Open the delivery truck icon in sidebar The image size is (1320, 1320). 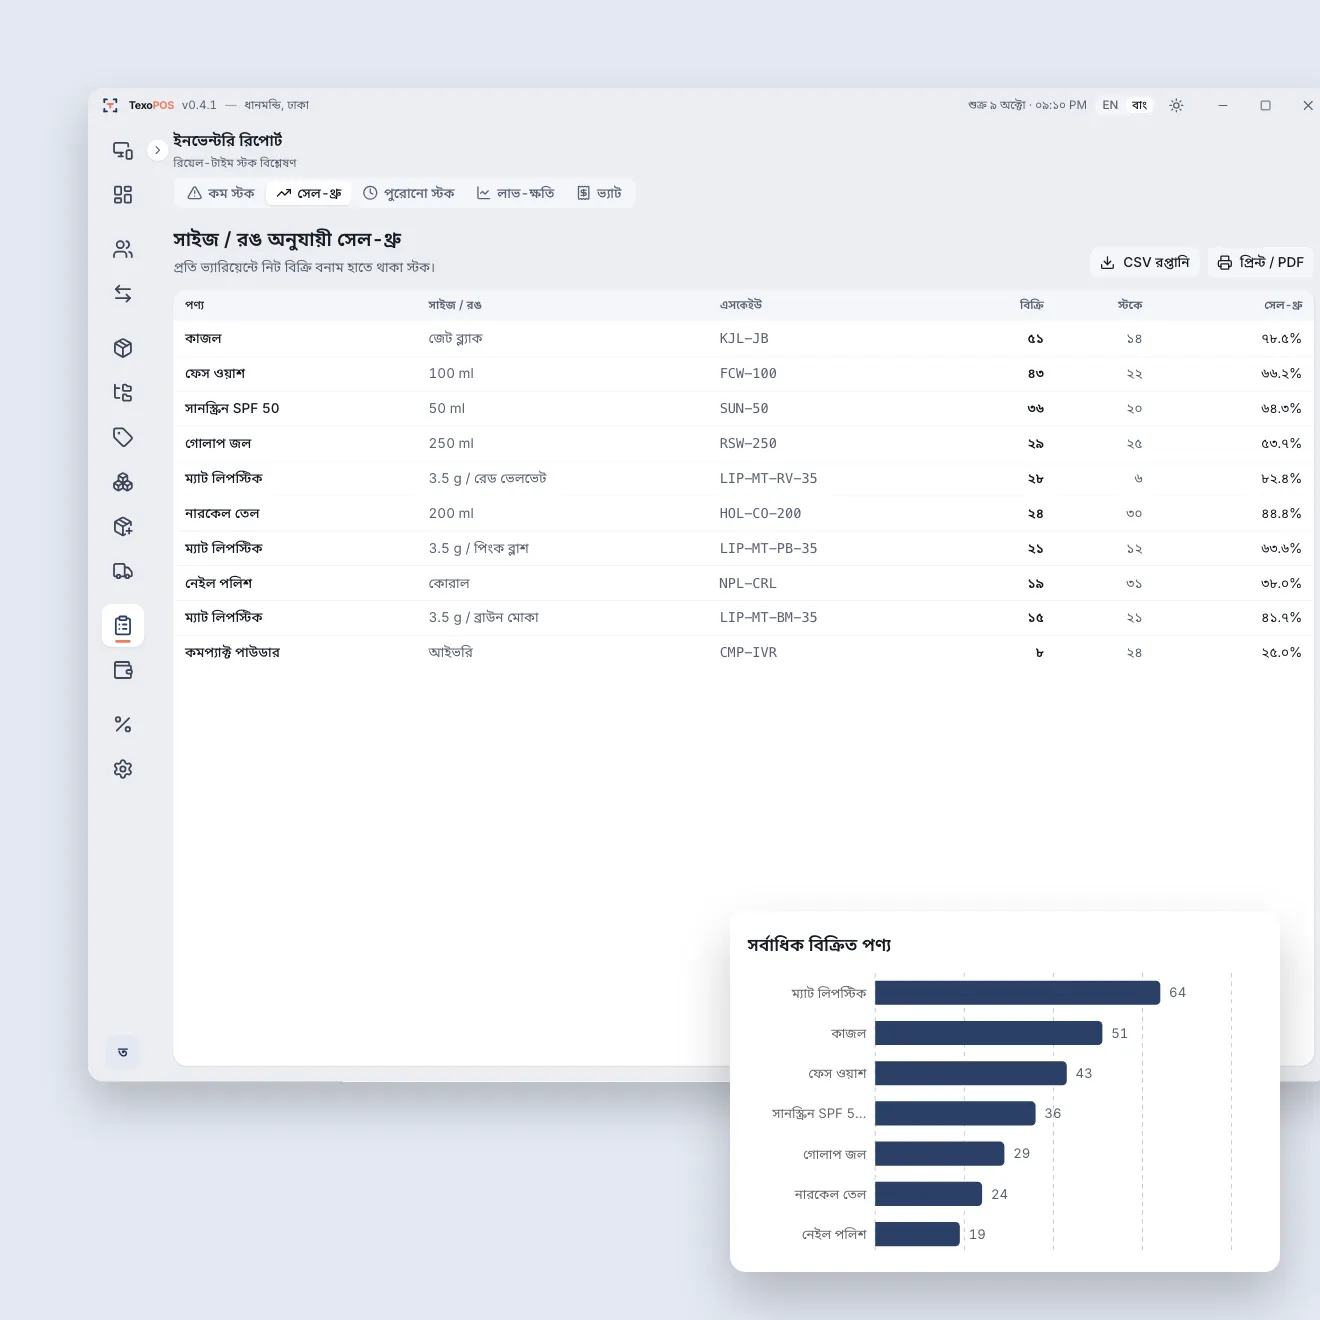[x=123, y=571]
